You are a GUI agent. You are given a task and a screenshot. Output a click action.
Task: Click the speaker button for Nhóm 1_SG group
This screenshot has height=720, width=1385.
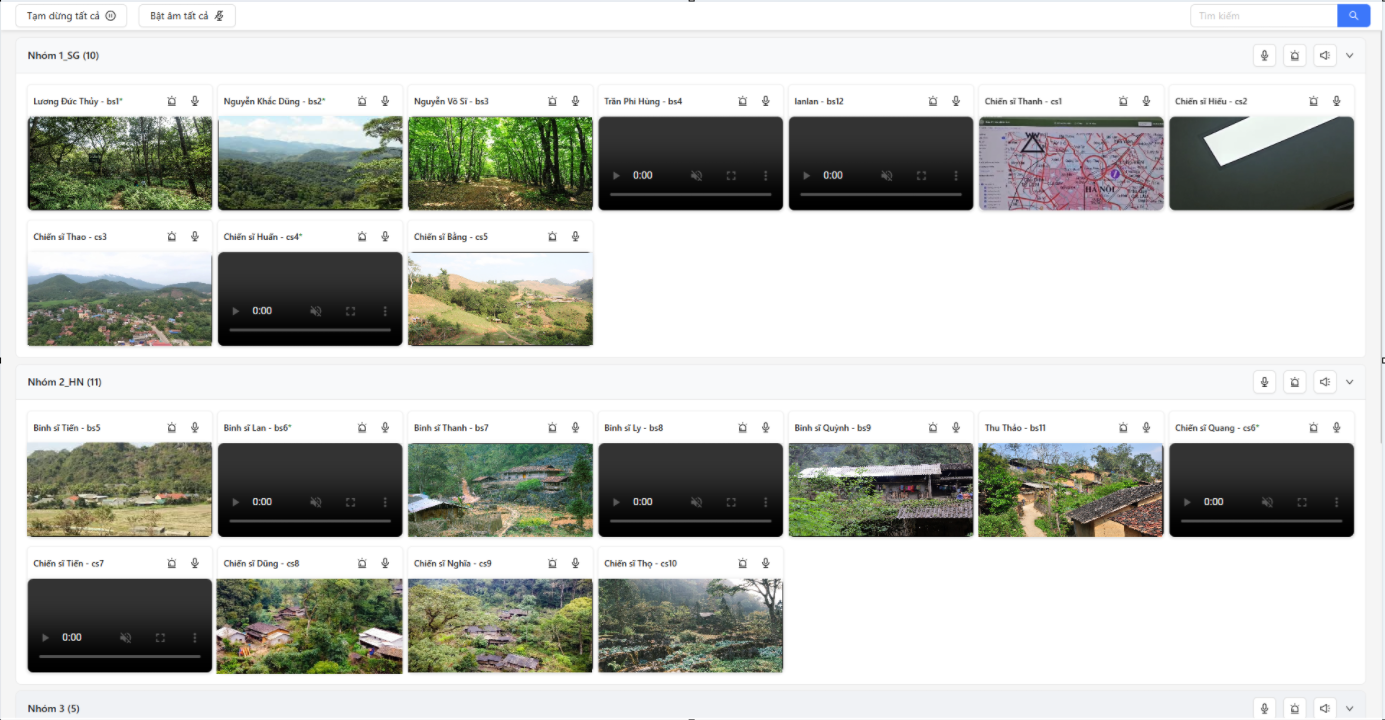coord(1324,56)
